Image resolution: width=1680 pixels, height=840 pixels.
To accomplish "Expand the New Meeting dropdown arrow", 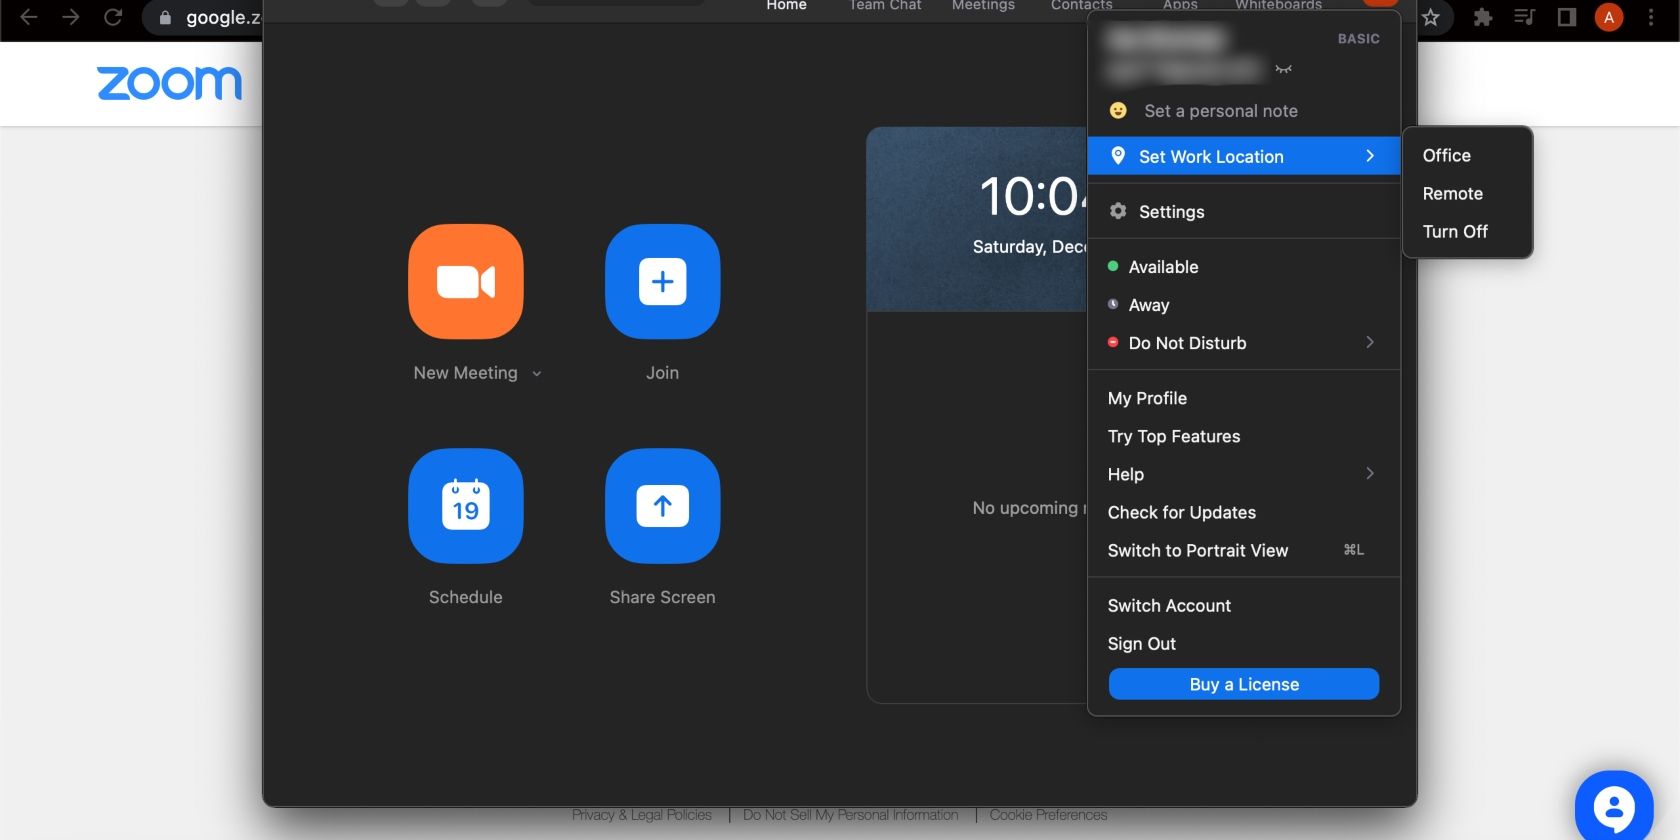I will pos(537,374).
